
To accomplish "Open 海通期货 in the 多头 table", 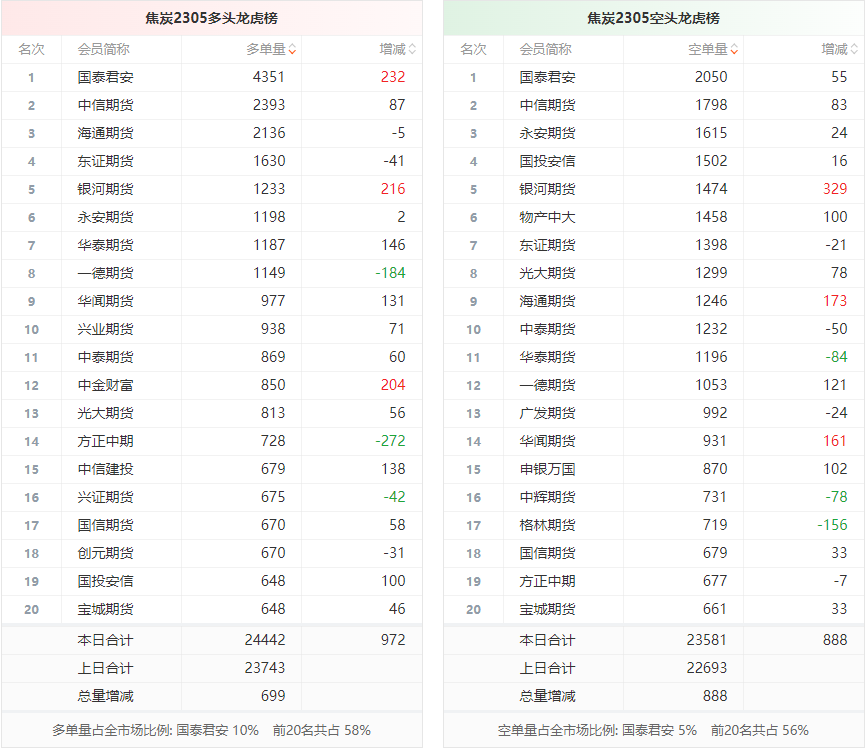I will coord(105,133).
